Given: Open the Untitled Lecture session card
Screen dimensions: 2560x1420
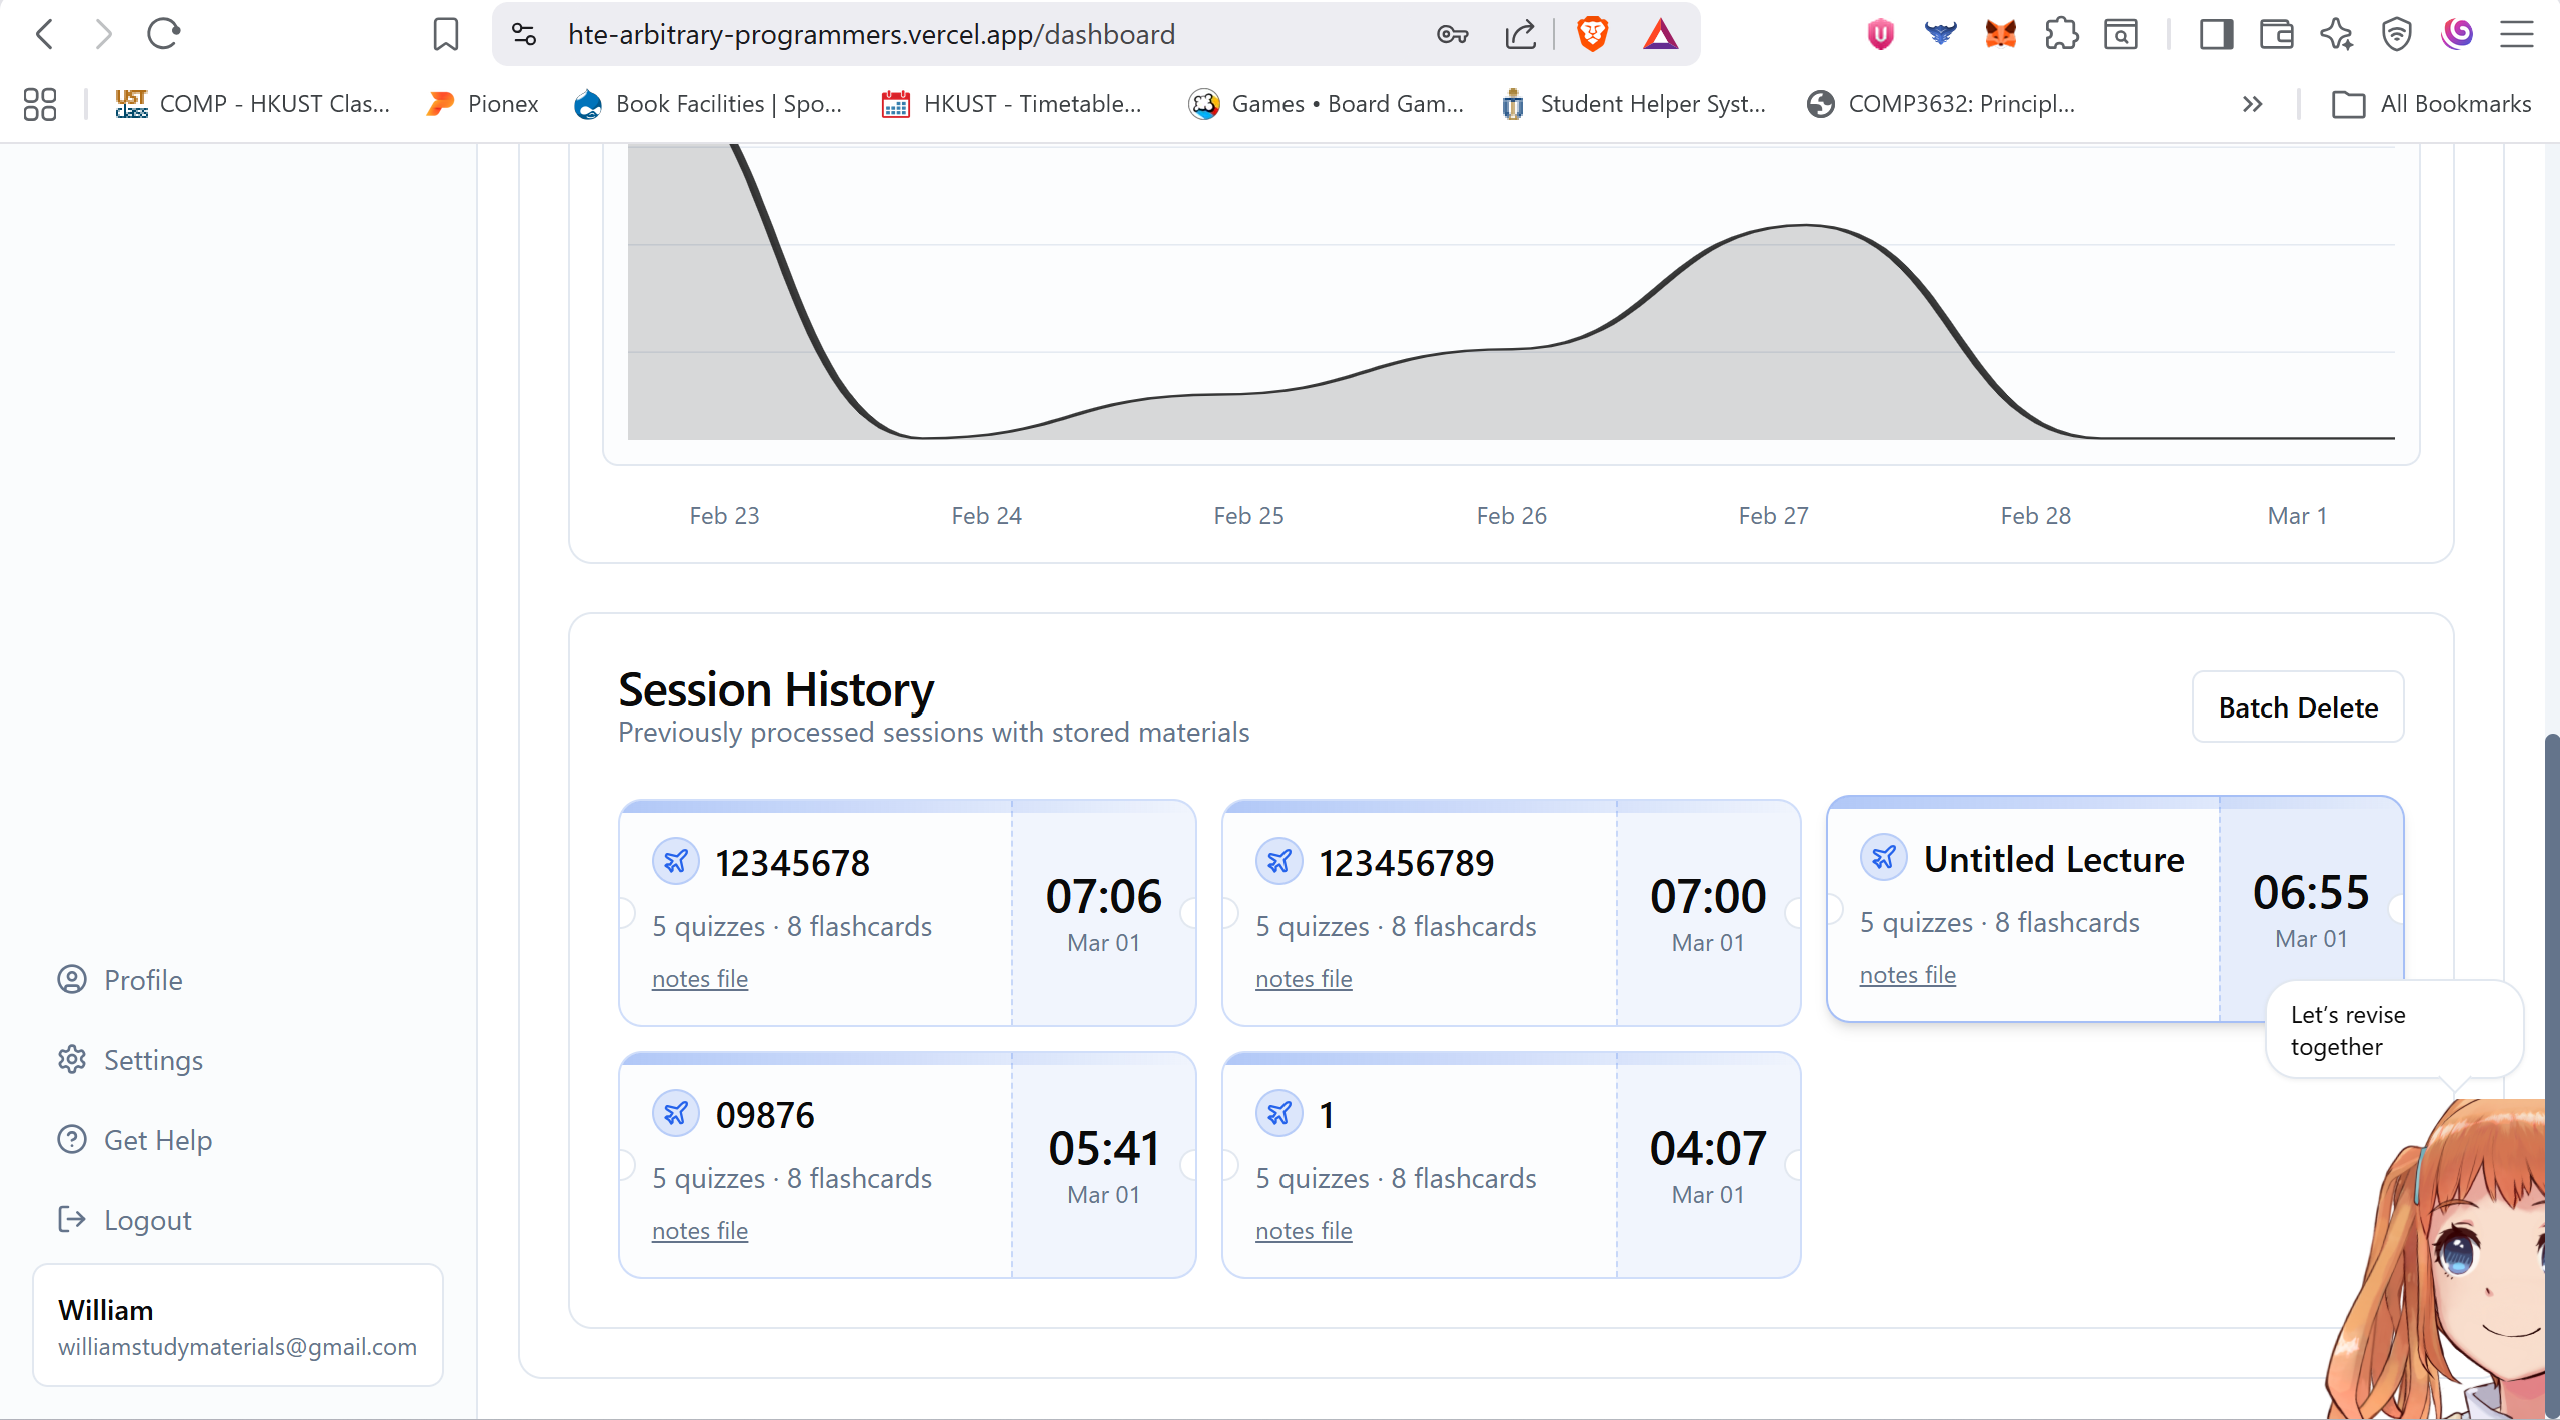Looking at the screenshot, I should tap(2053, 860).
